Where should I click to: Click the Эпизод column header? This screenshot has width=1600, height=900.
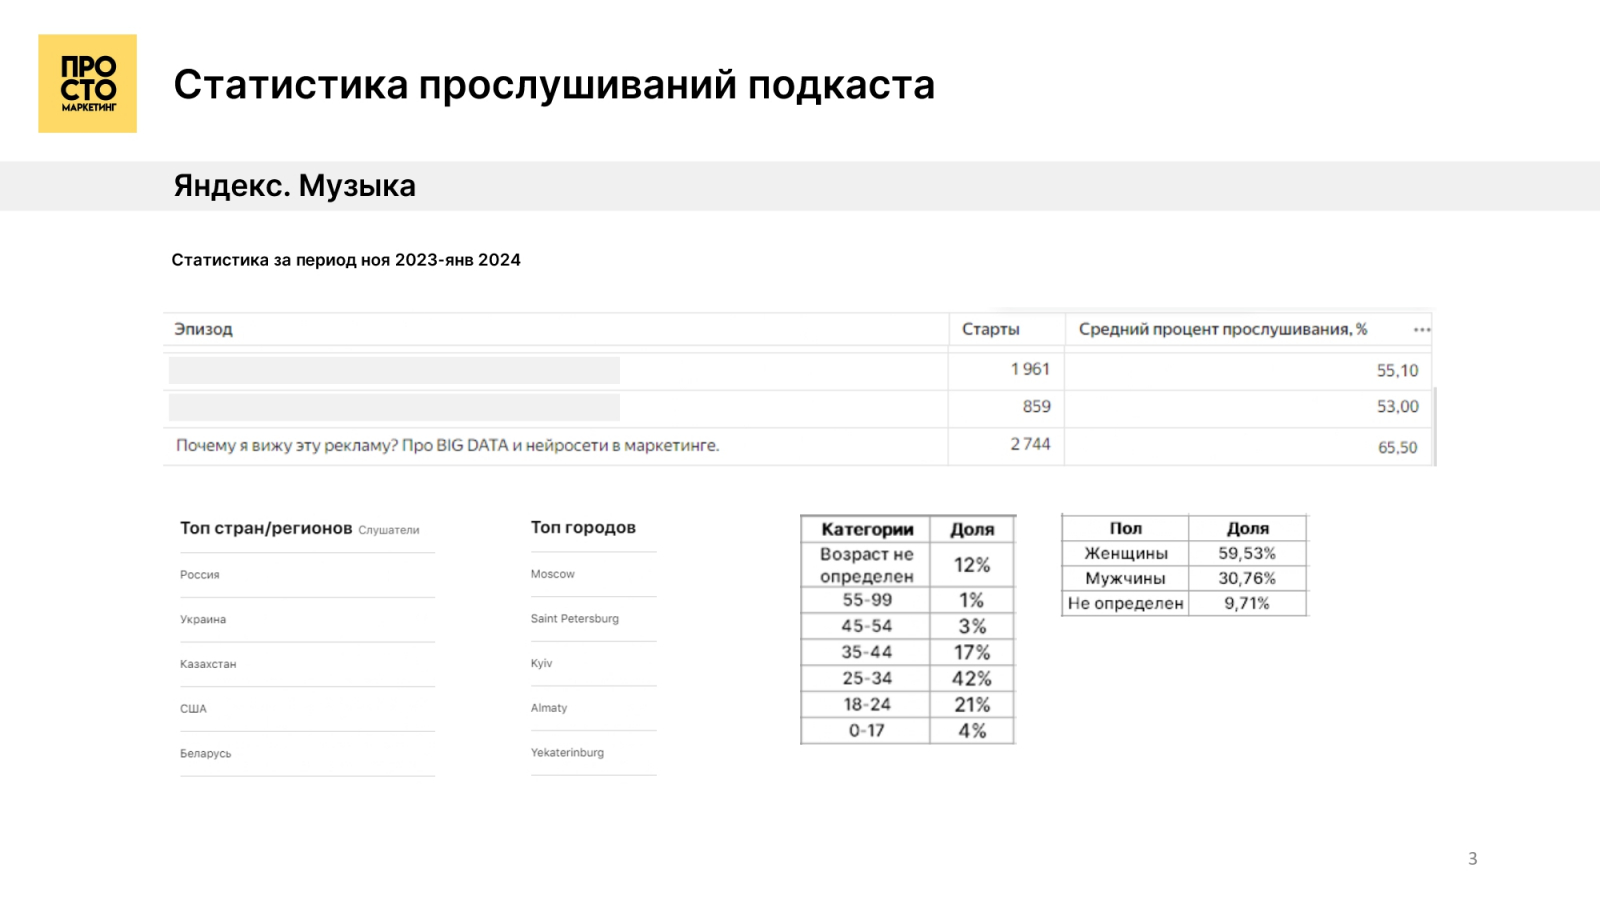point(203,329)
